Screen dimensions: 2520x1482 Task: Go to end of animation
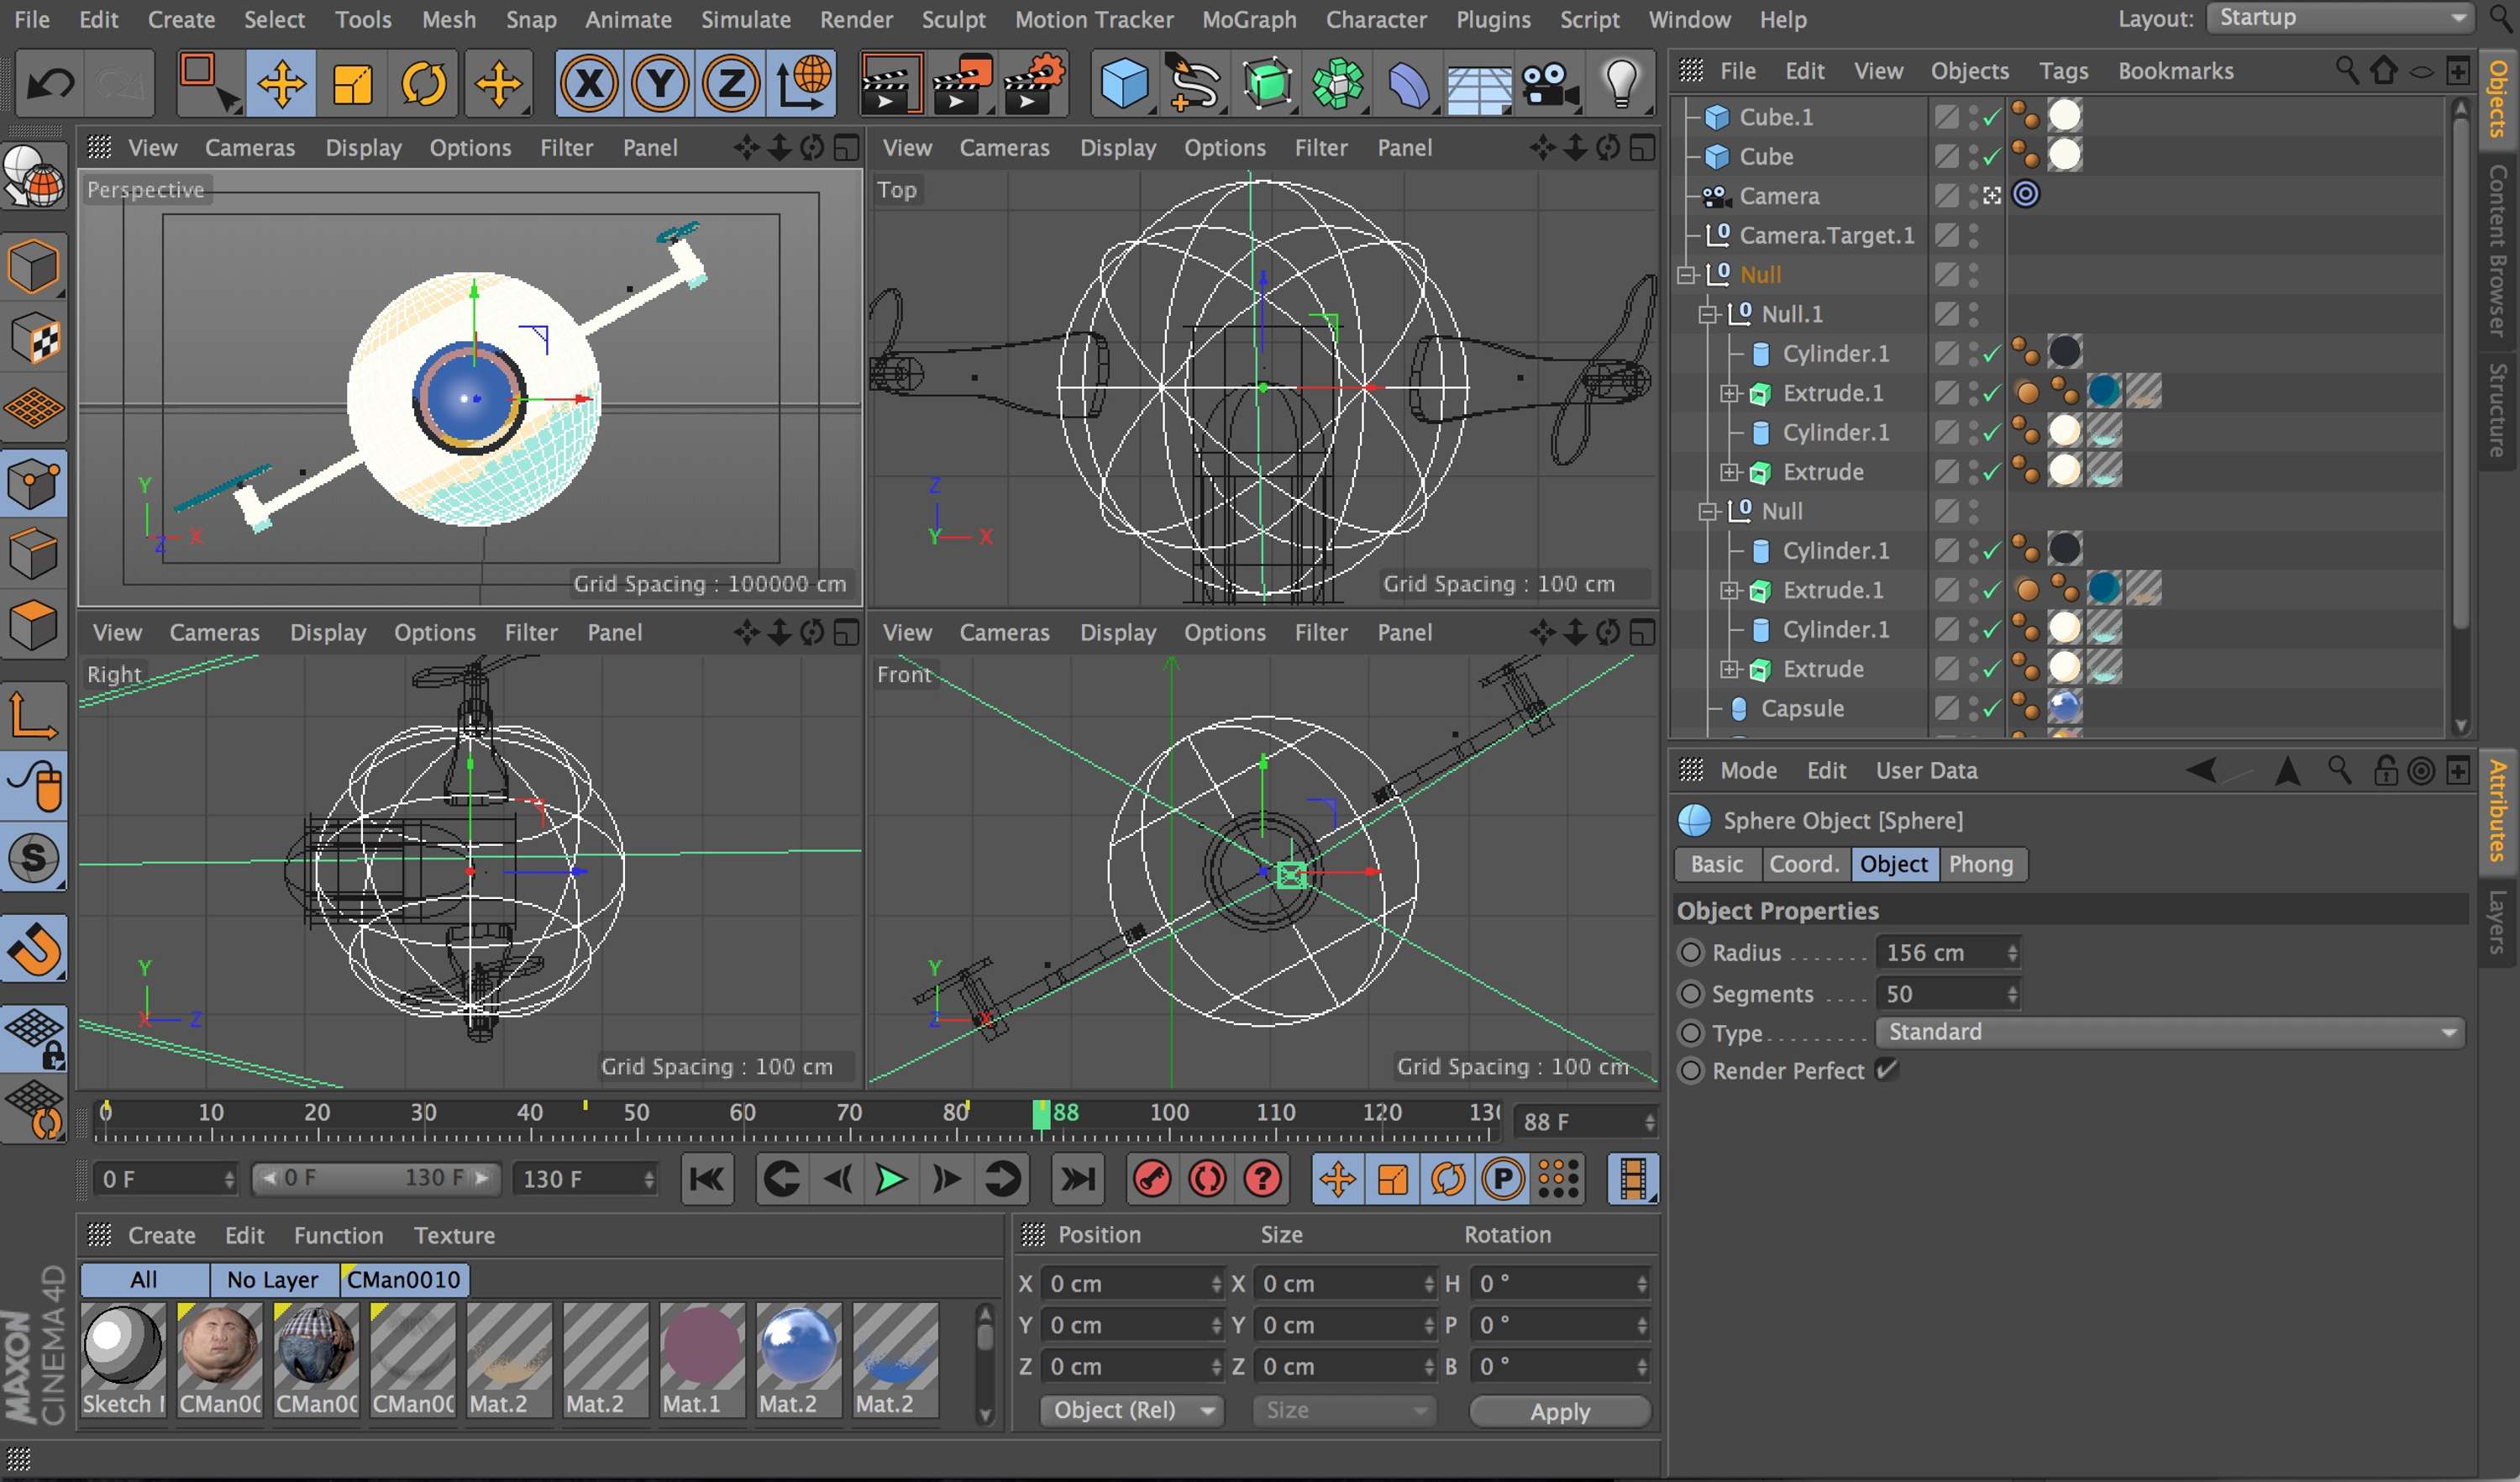[1077, 1179]
